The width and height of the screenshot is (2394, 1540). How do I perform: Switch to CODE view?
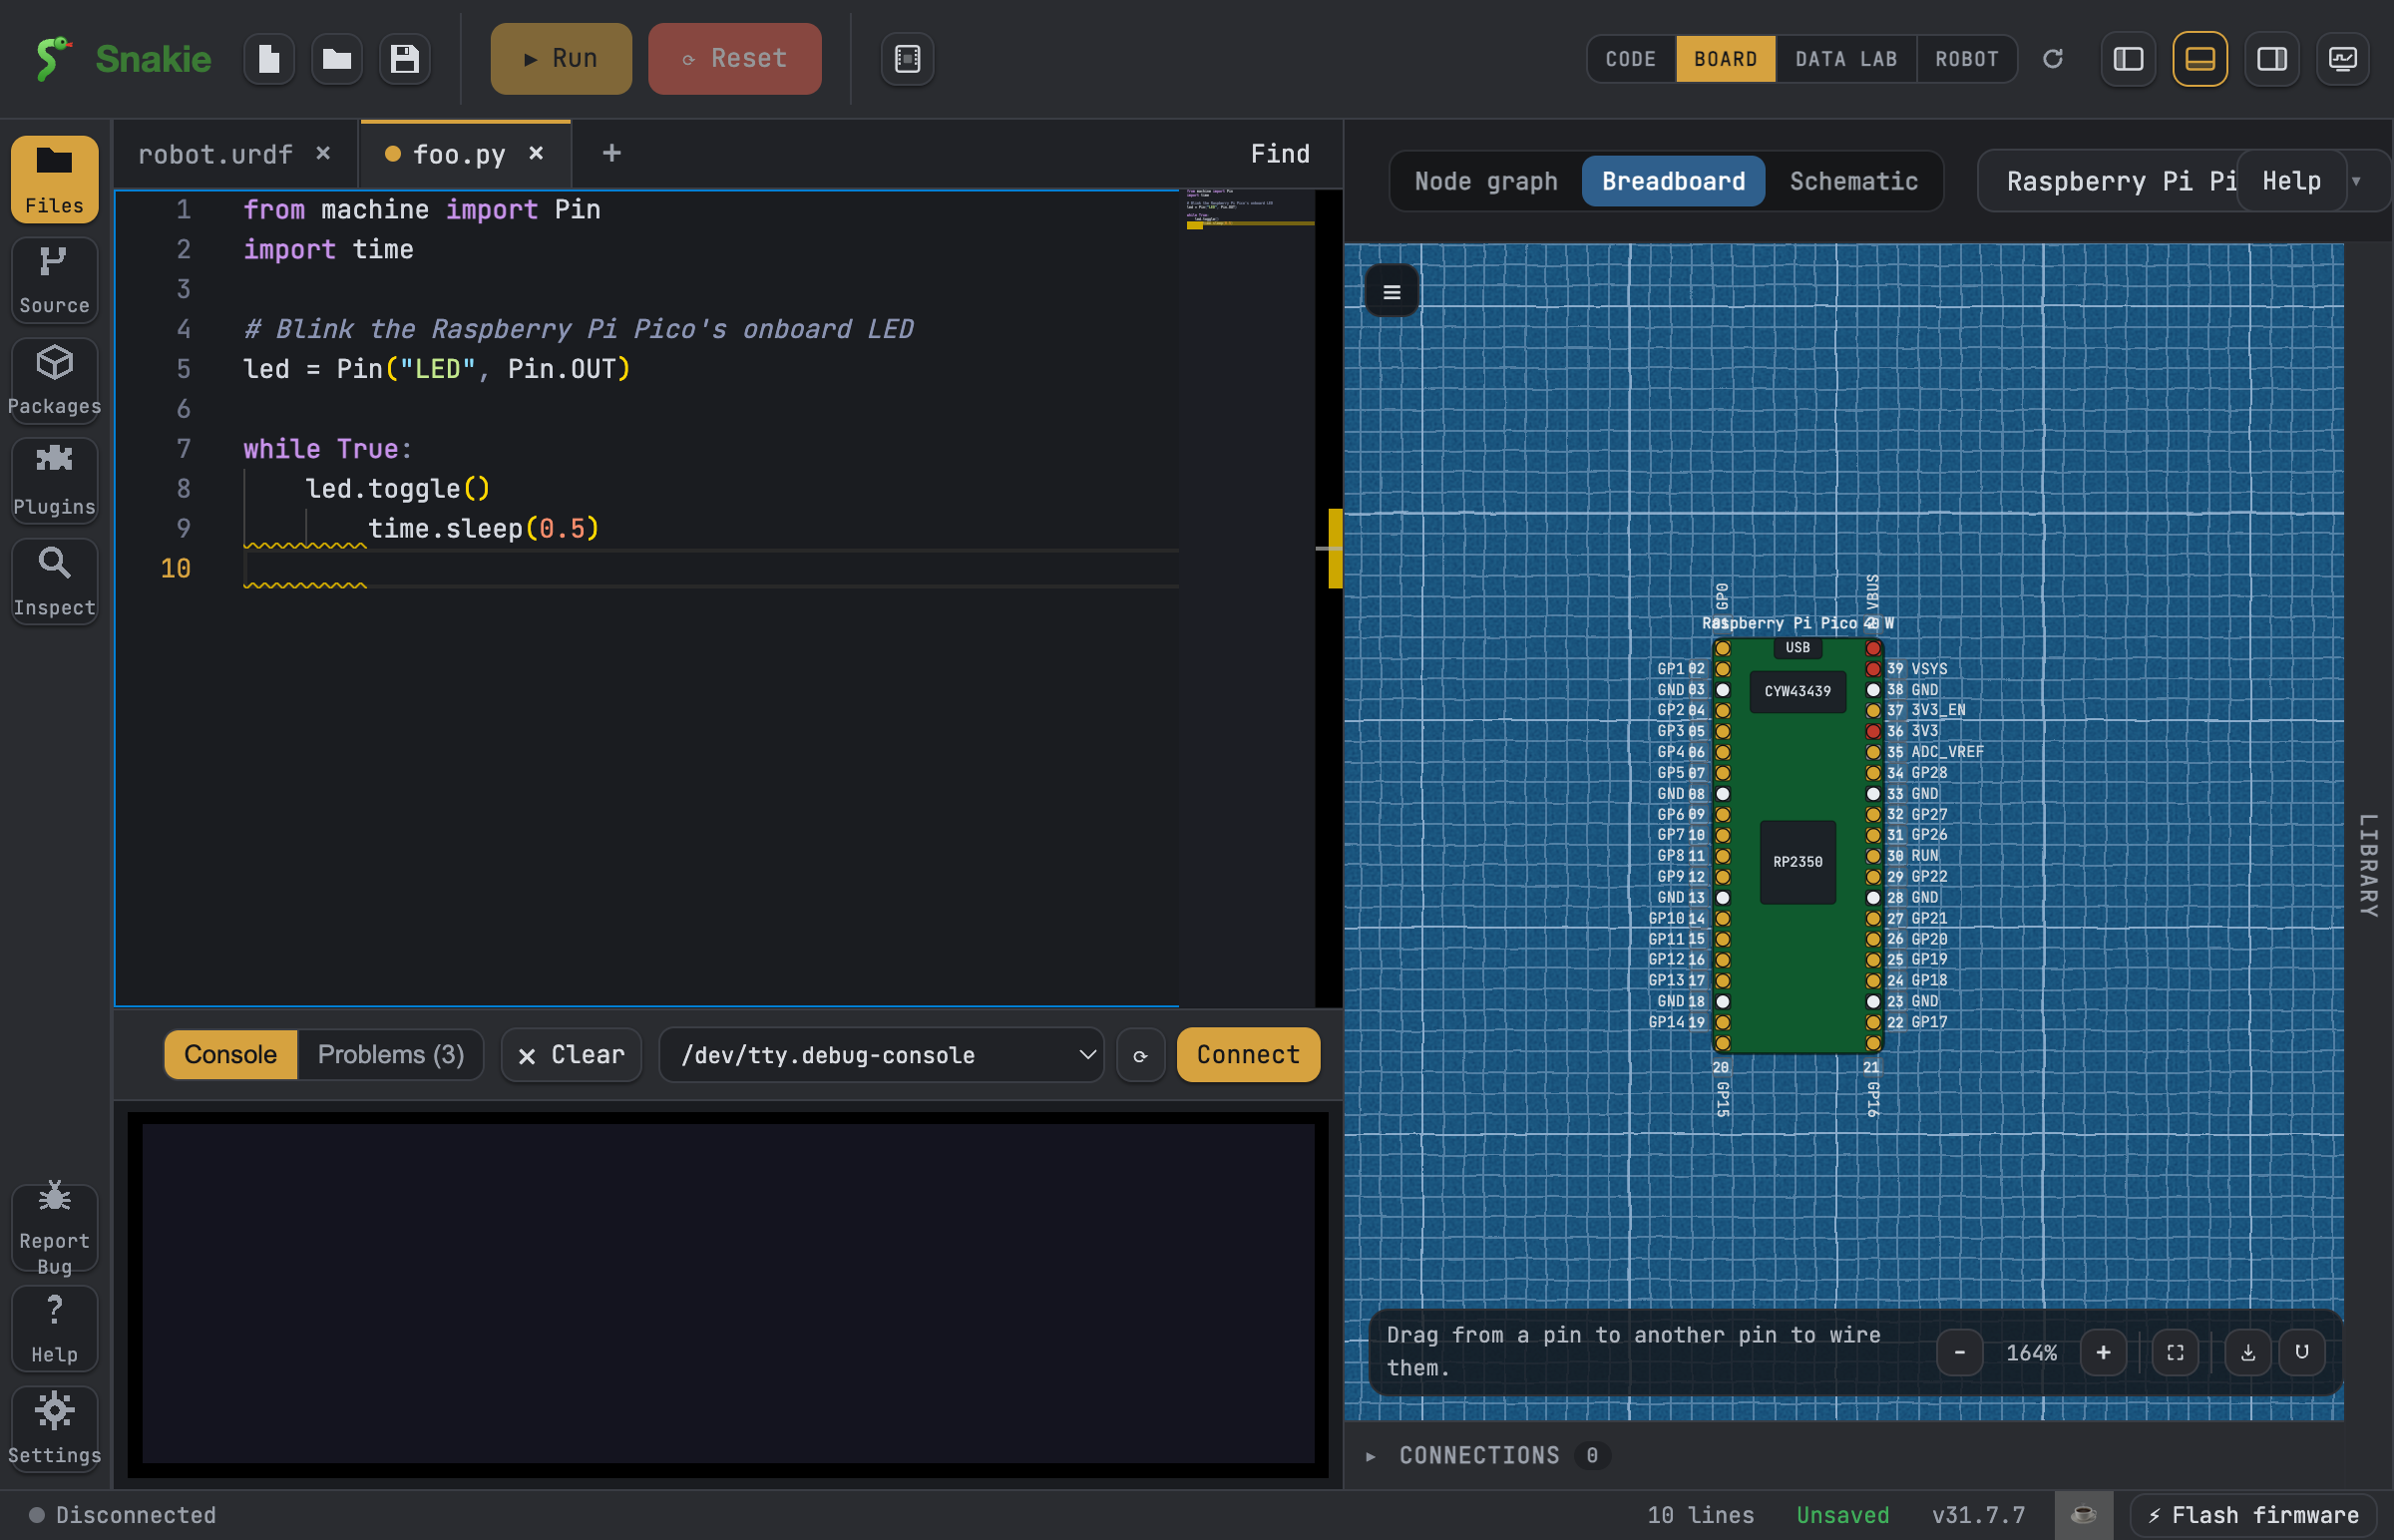1631,59
